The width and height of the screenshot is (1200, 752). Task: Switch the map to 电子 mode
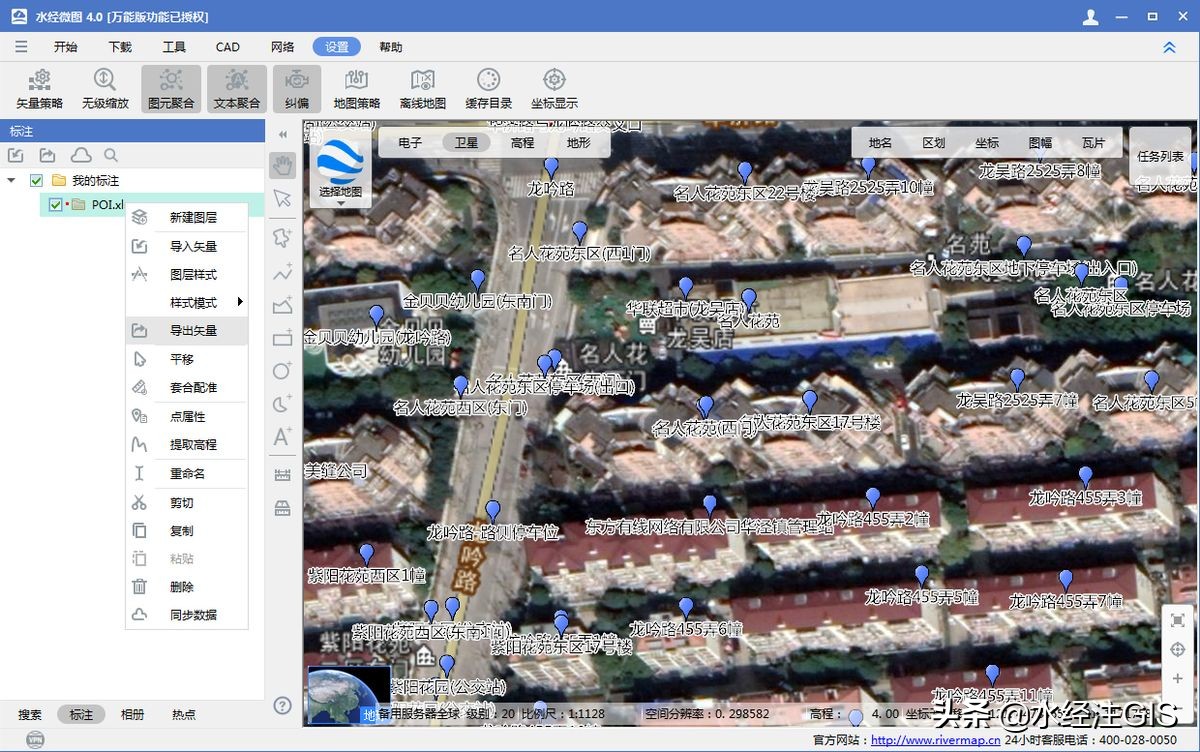(410, 143)
